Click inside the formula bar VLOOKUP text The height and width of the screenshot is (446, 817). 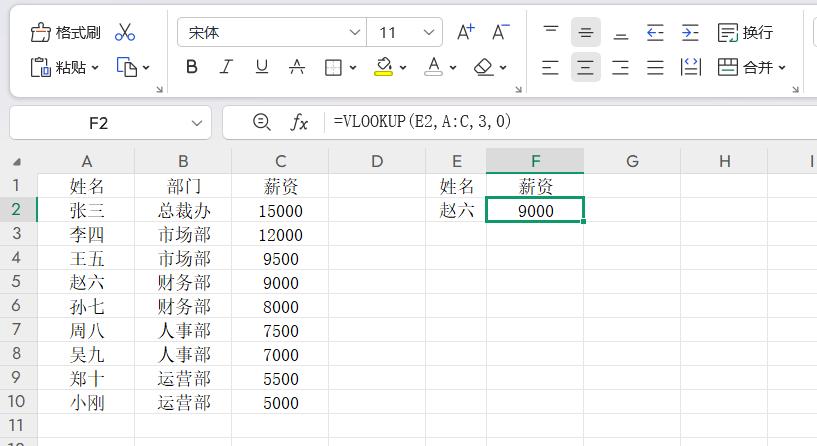[422, 122]
